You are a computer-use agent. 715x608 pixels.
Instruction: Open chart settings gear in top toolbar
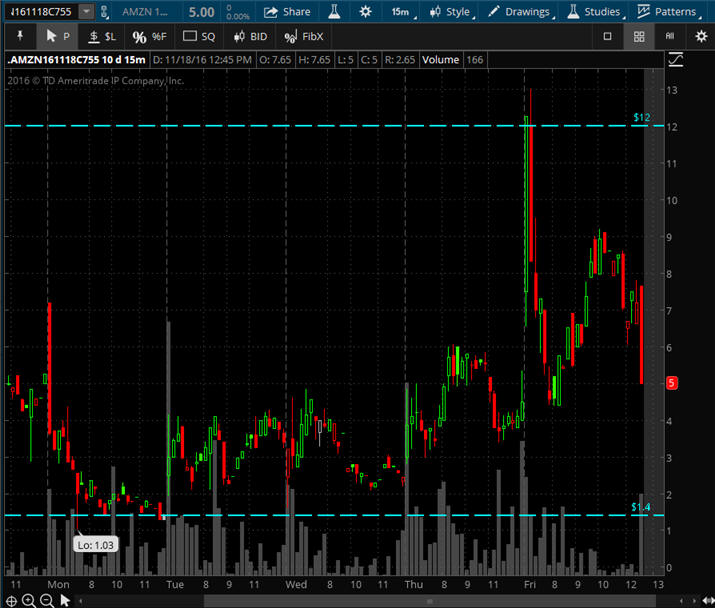(x=366, y=12)
